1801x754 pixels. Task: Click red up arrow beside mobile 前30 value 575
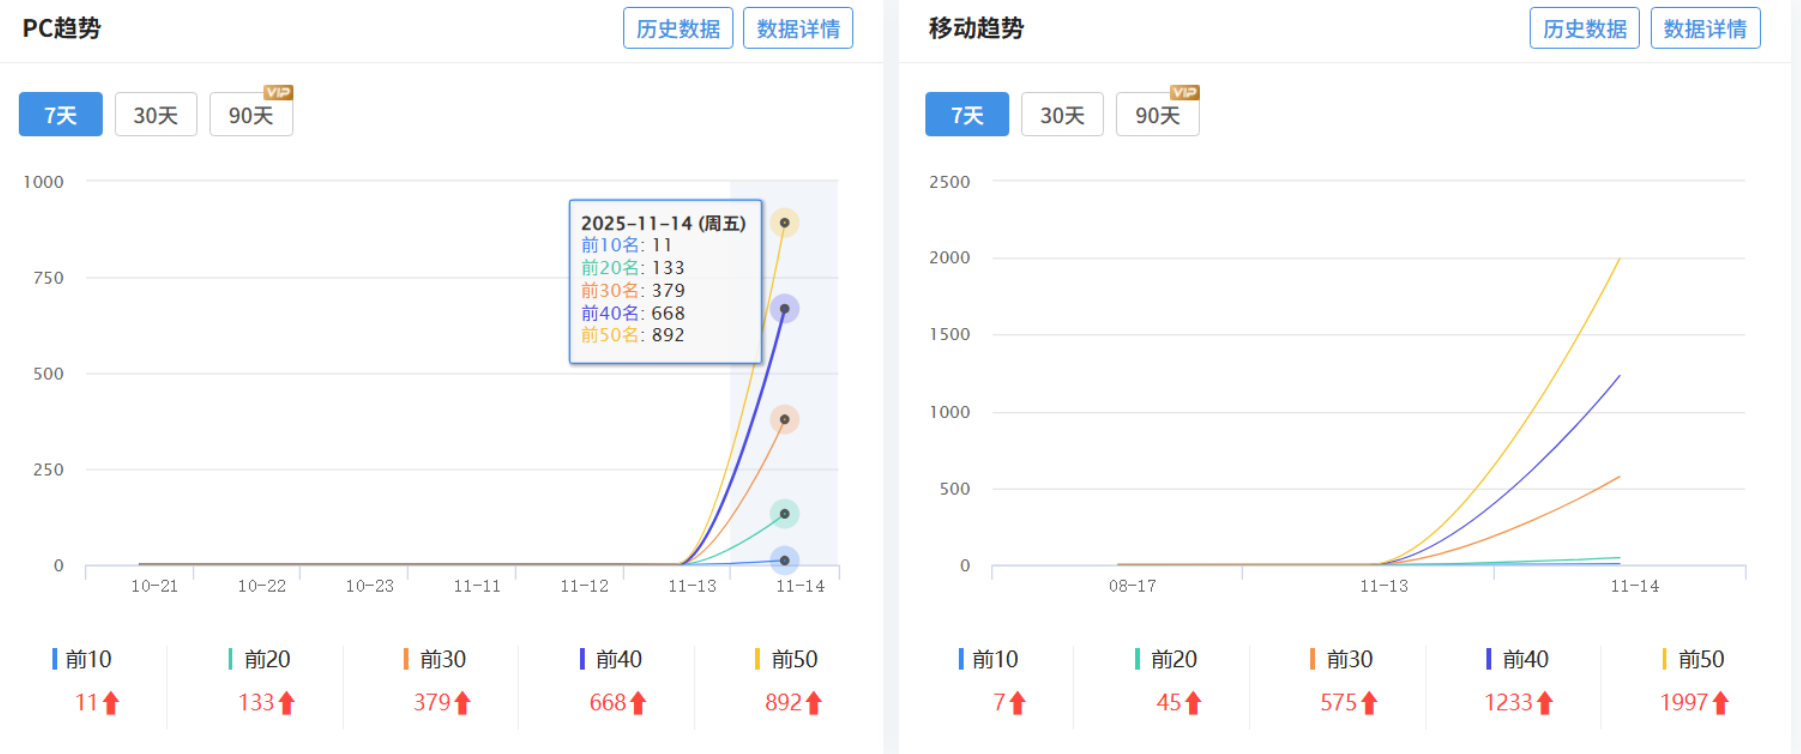point(1369,703)
